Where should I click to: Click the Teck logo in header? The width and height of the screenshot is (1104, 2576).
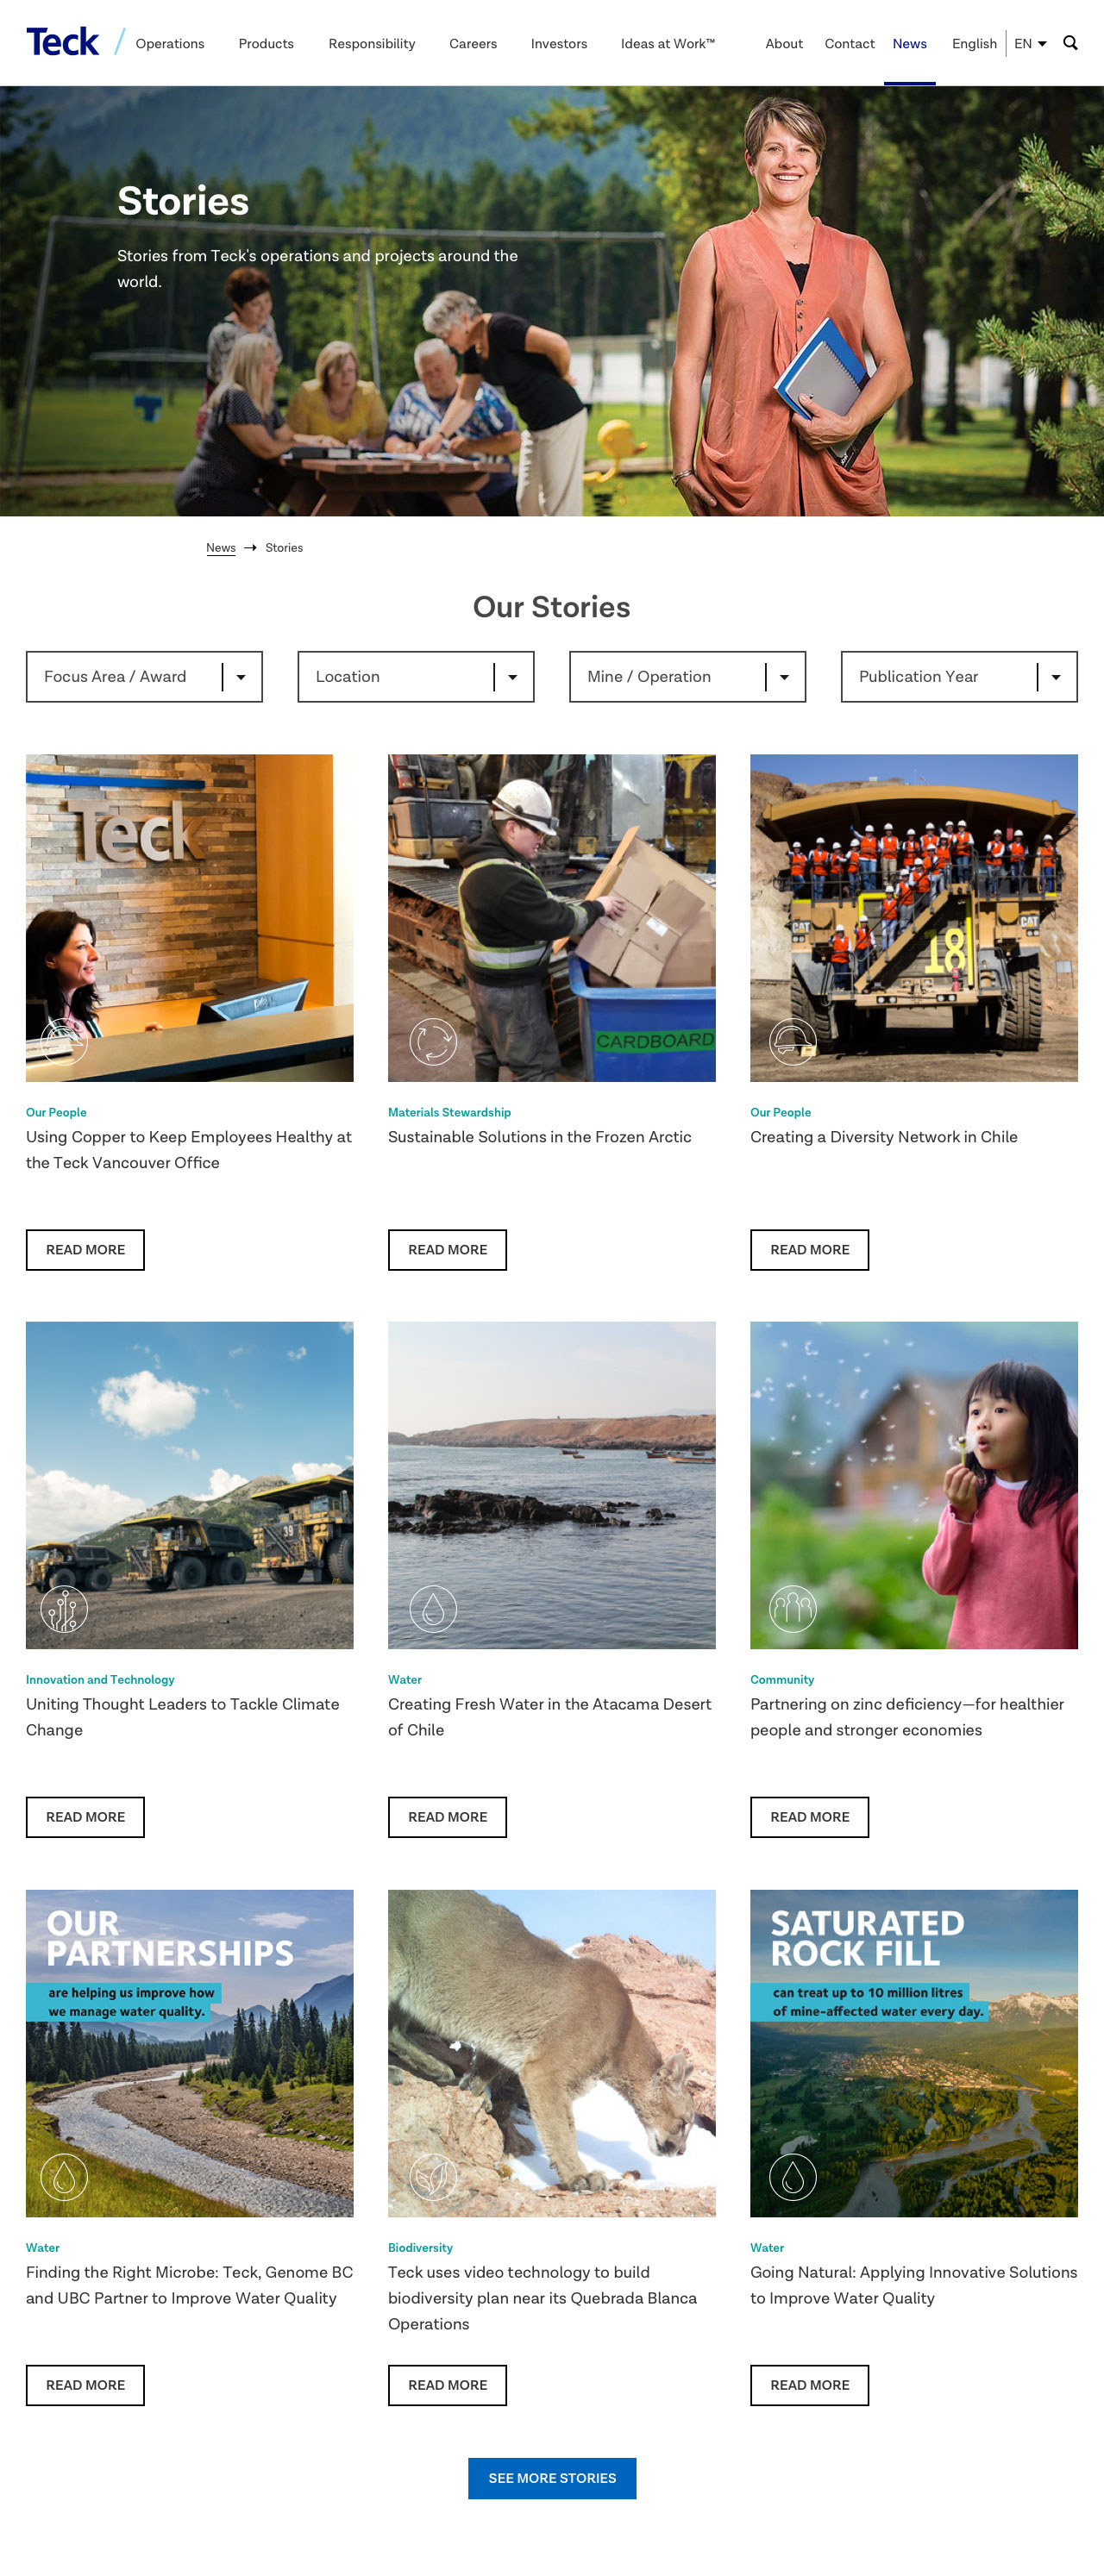pyautogui.click(x=62, y=42)
